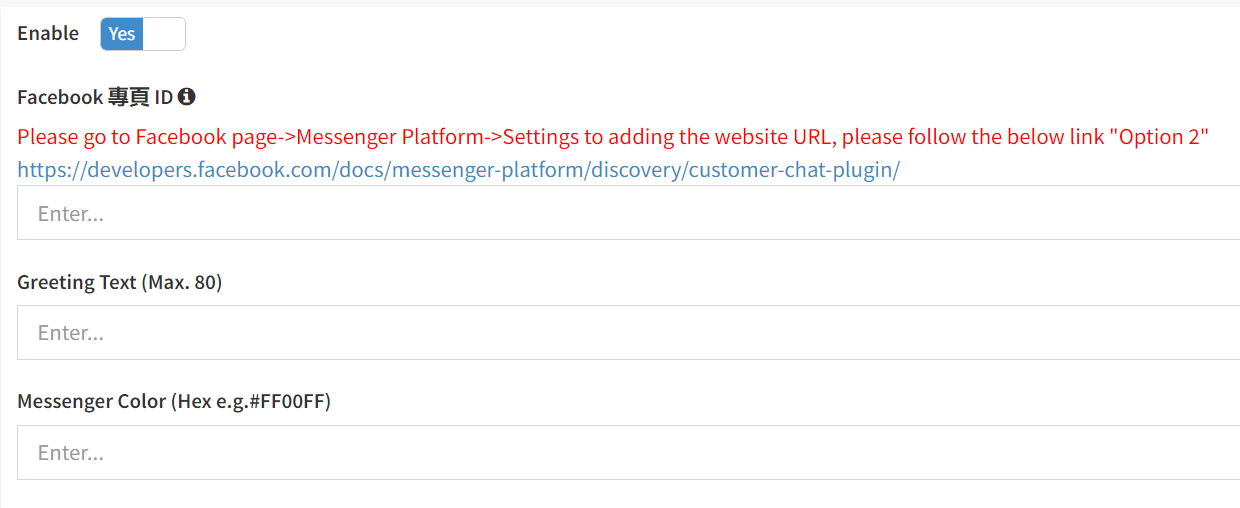Click "Messenger Platform" in the red instruction
1240x508 pixels.
[390, 137]
